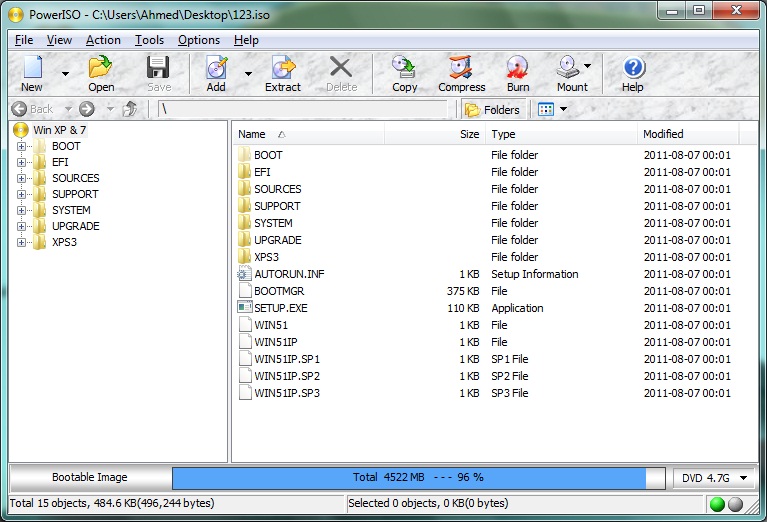Image resolution: width=767 pixels, height=522 pixels.
Task: Click the Total 4522 MB capacity bar
Action: 419,478
